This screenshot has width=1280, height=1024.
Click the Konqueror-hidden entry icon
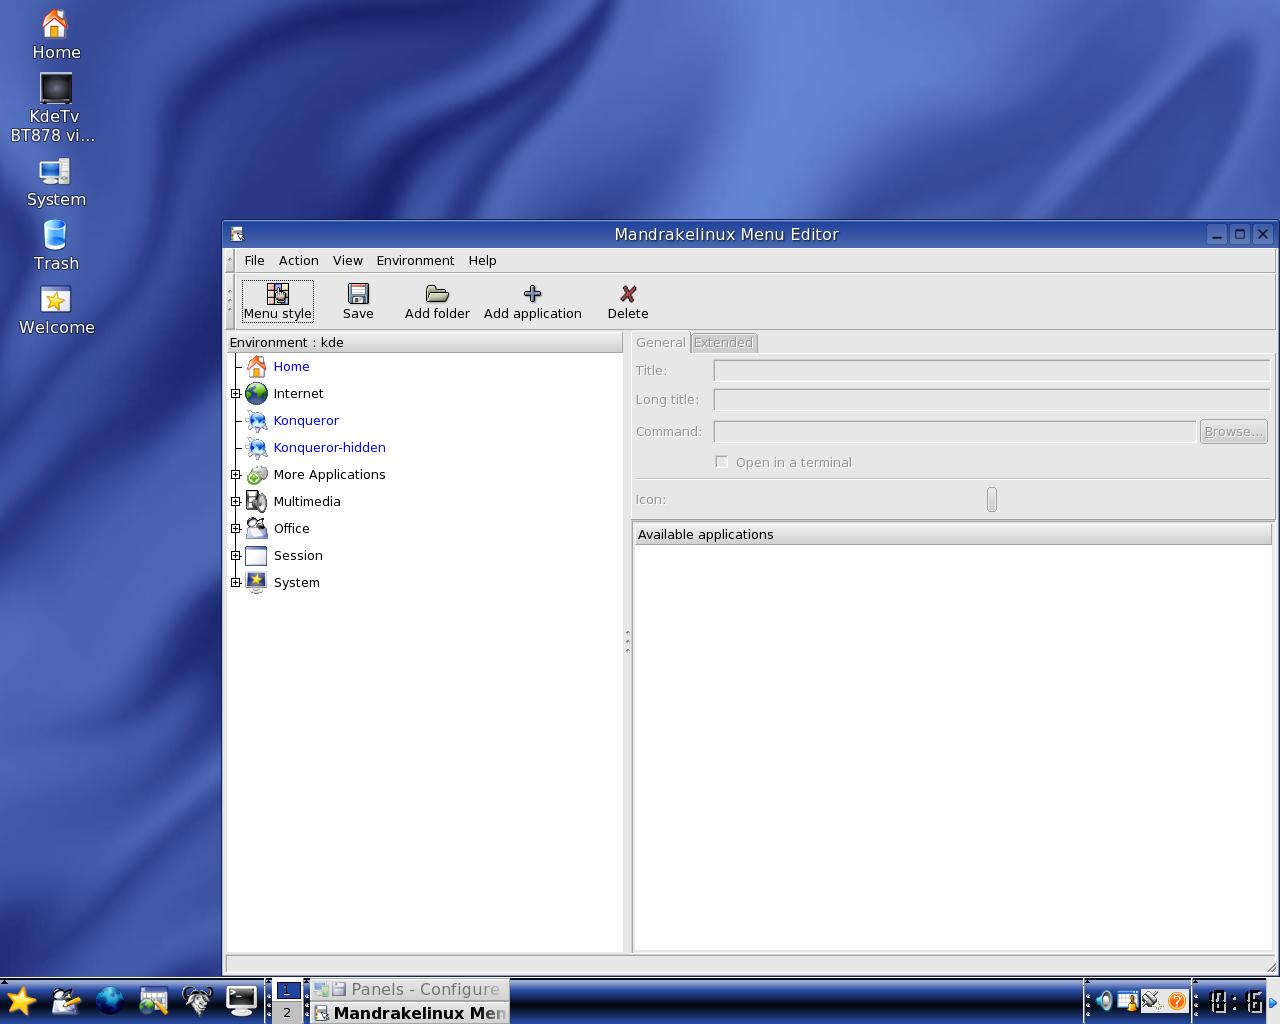[x=257, y=447]
